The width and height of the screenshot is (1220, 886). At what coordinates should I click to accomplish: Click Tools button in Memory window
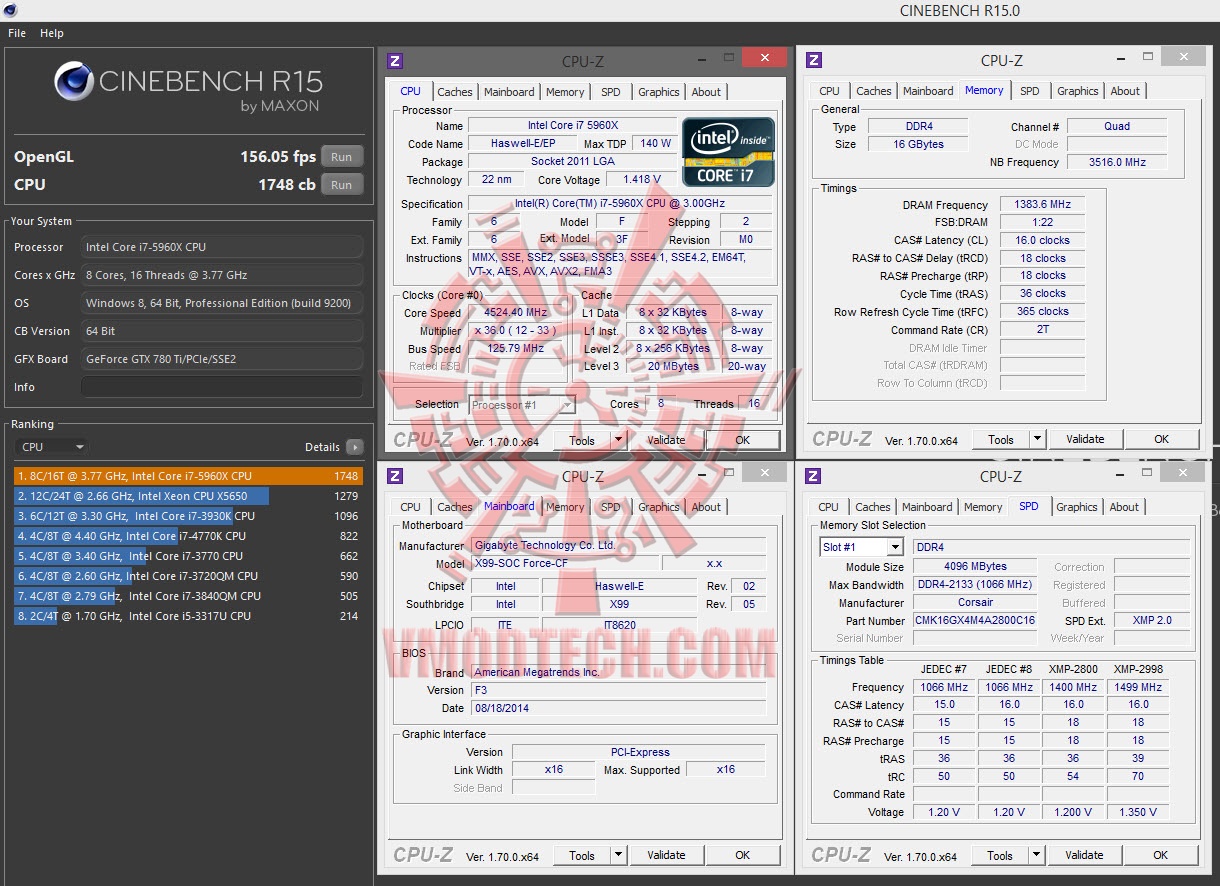tap(1001, 439)
